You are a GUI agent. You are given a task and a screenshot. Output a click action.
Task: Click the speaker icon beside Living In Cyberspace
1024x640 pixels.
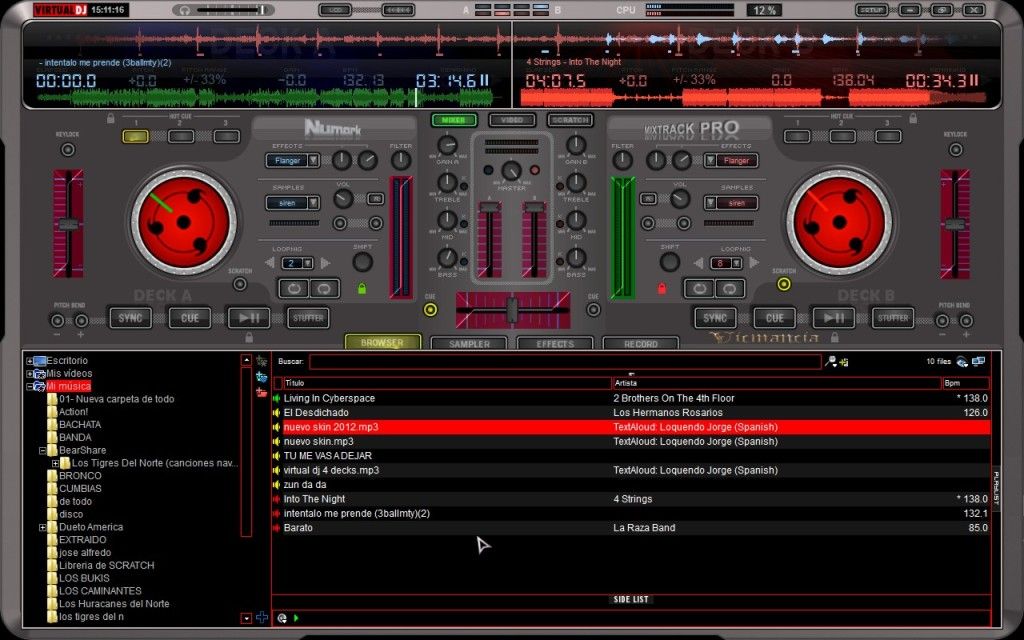[x=276, y=398]
